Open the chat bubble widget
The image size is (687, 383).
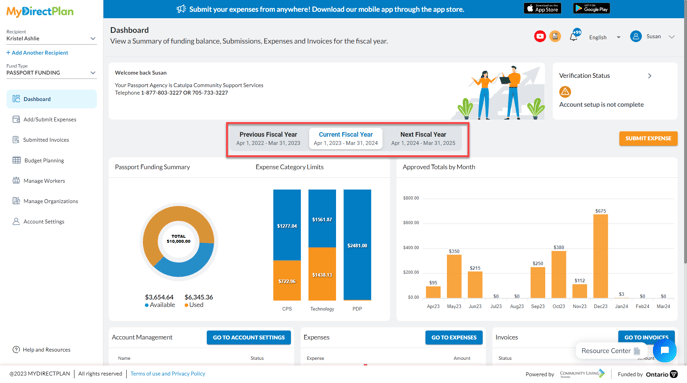click(664, 350)
